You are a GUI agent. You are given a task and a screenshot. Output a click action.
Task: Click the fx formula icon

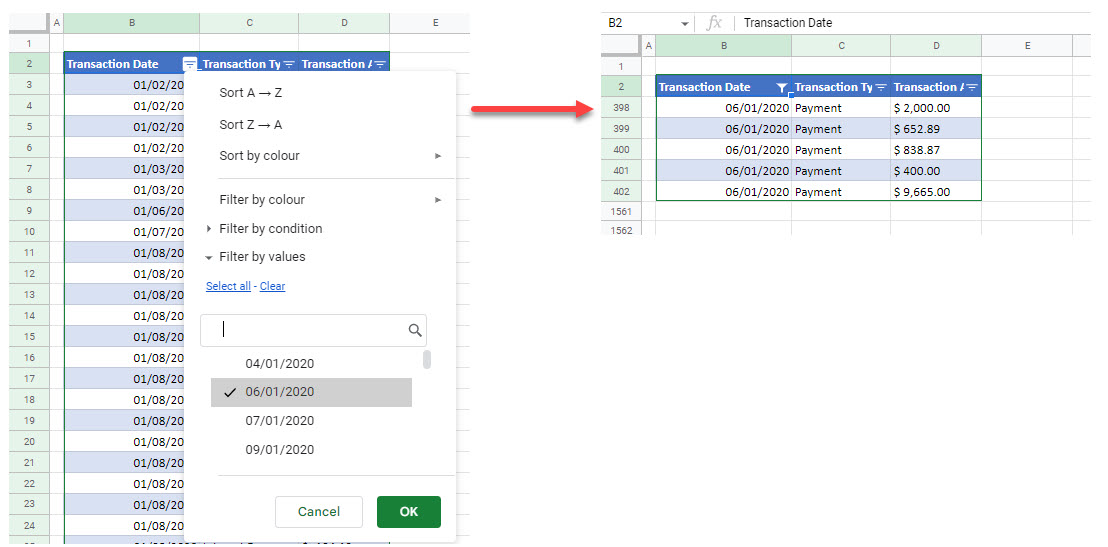point(714,23)
